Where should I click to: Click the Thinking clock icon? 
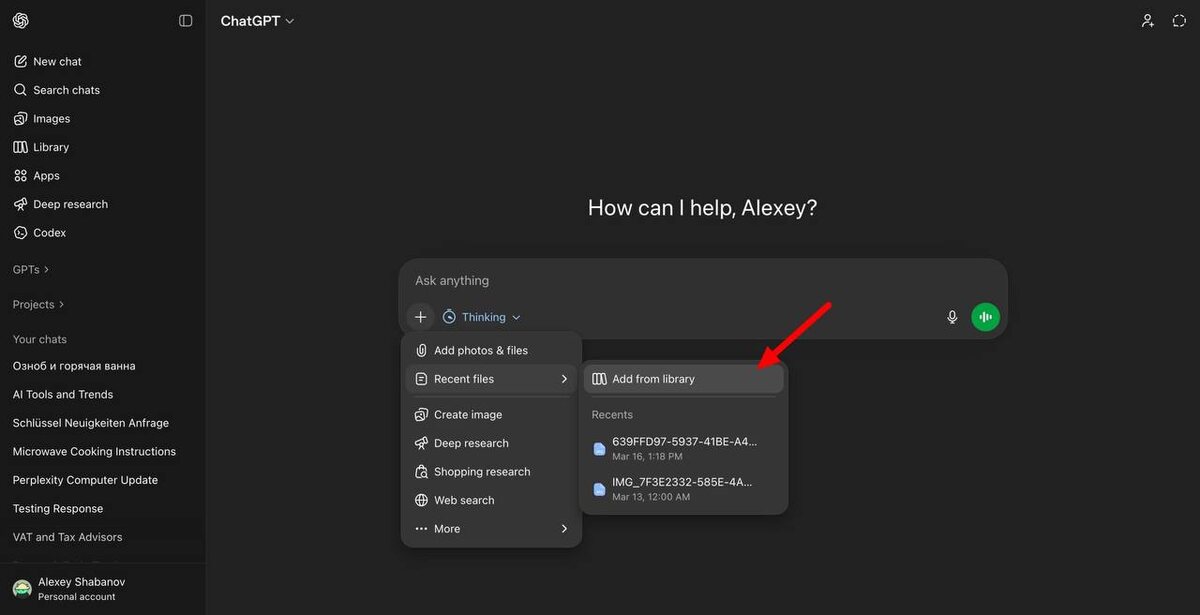point(450,317)
